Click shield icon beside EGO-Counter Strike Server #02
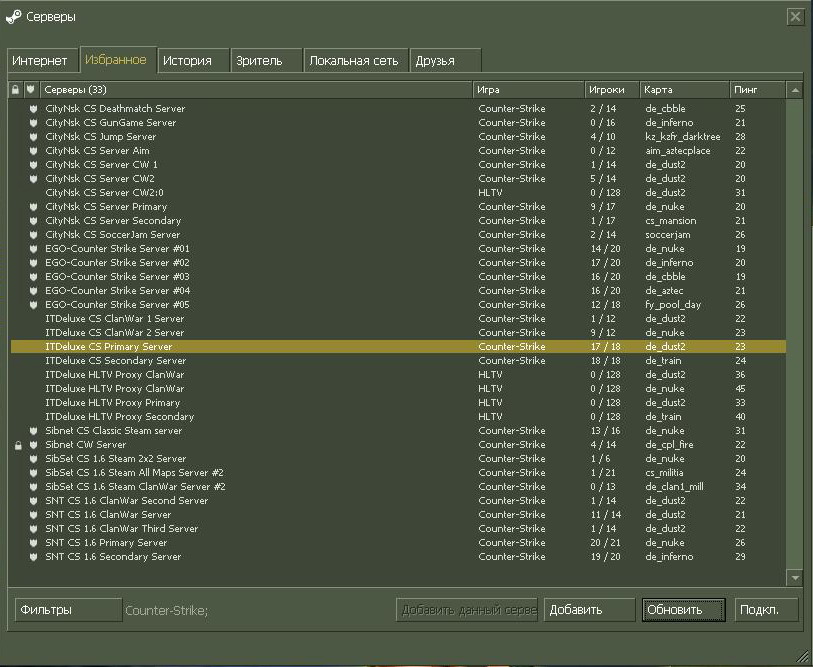This screenshot has height=667, width=813. 34,263
